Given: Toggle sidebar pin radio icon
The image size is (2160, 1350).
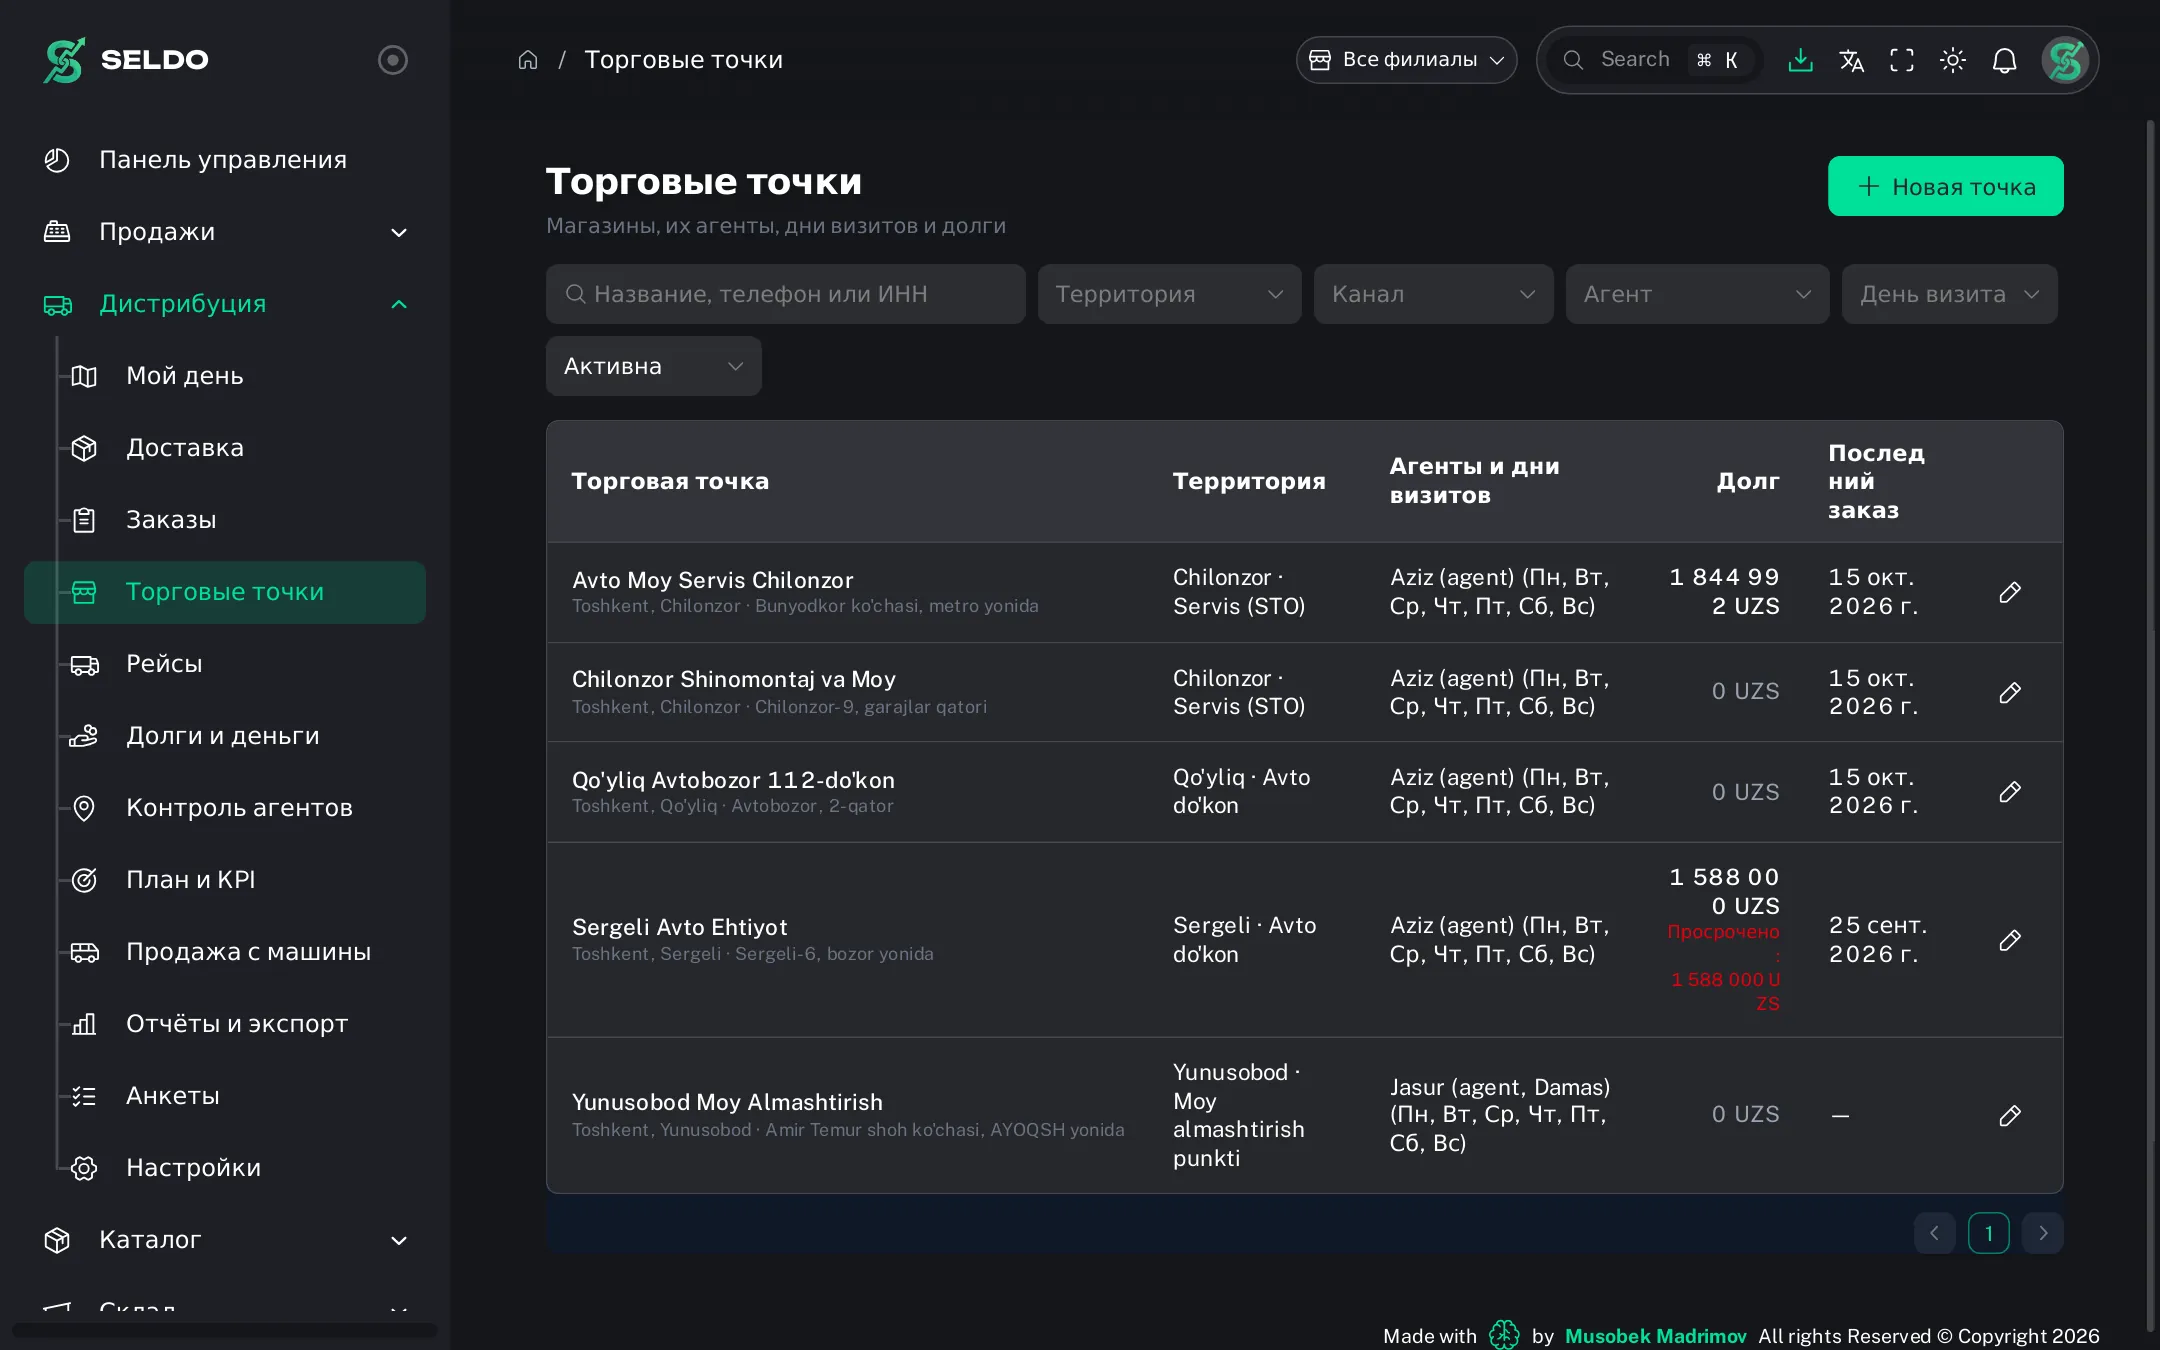Looking at the screenshot, I should pos(392,60).
